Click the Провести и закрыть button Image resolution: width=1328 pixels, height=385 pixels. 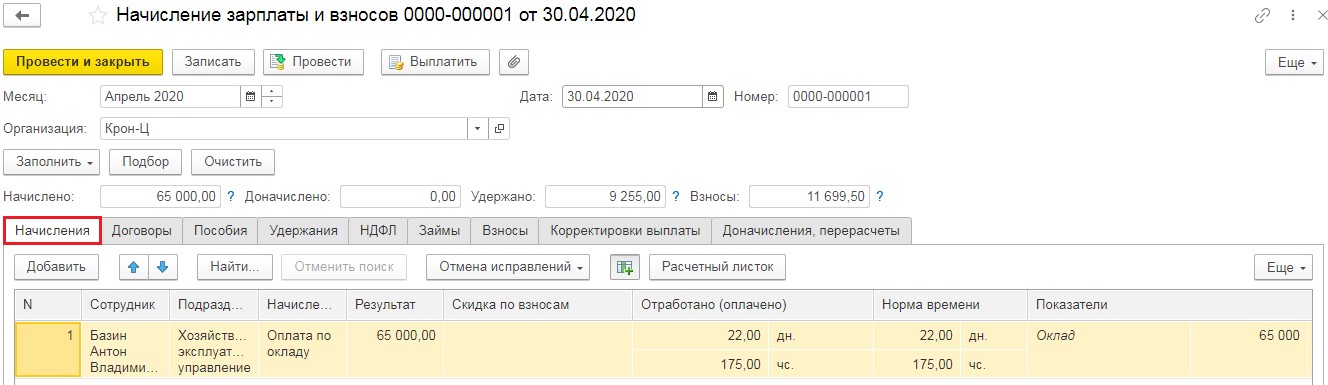[x=83, y=62]
